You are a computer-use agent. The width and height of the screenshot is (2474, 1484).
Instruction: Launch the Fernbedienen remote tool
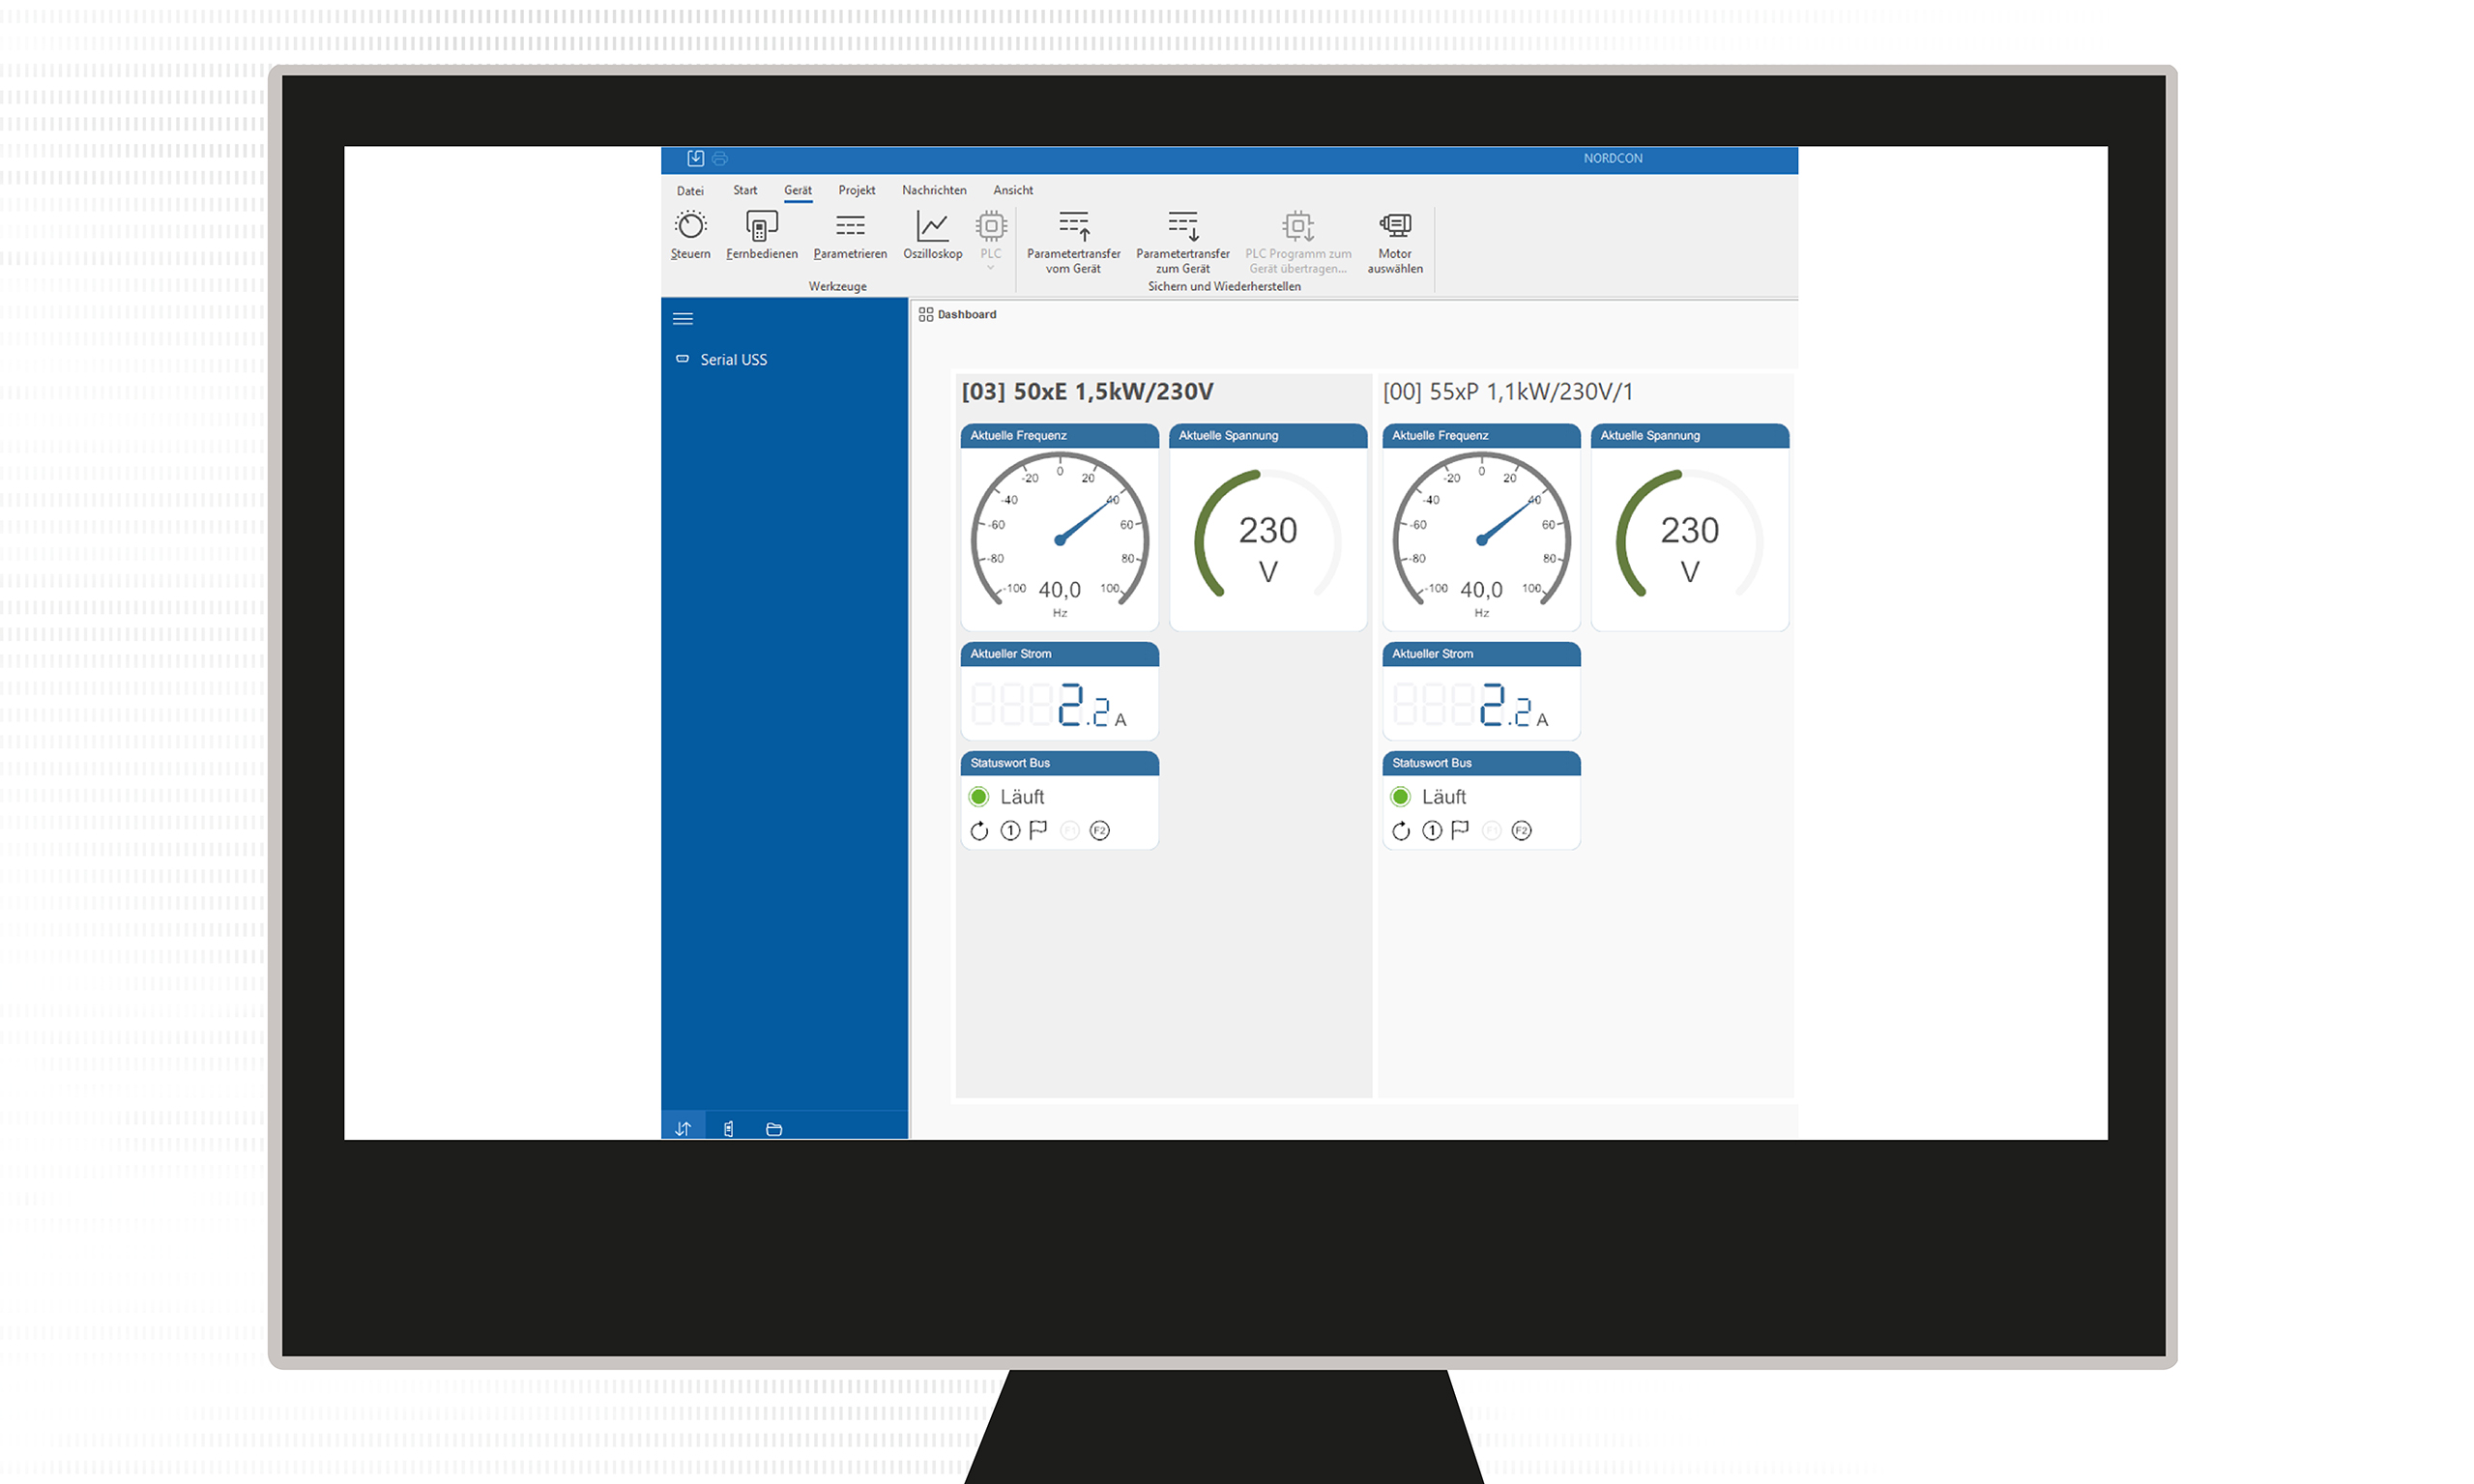coord(762,236)
